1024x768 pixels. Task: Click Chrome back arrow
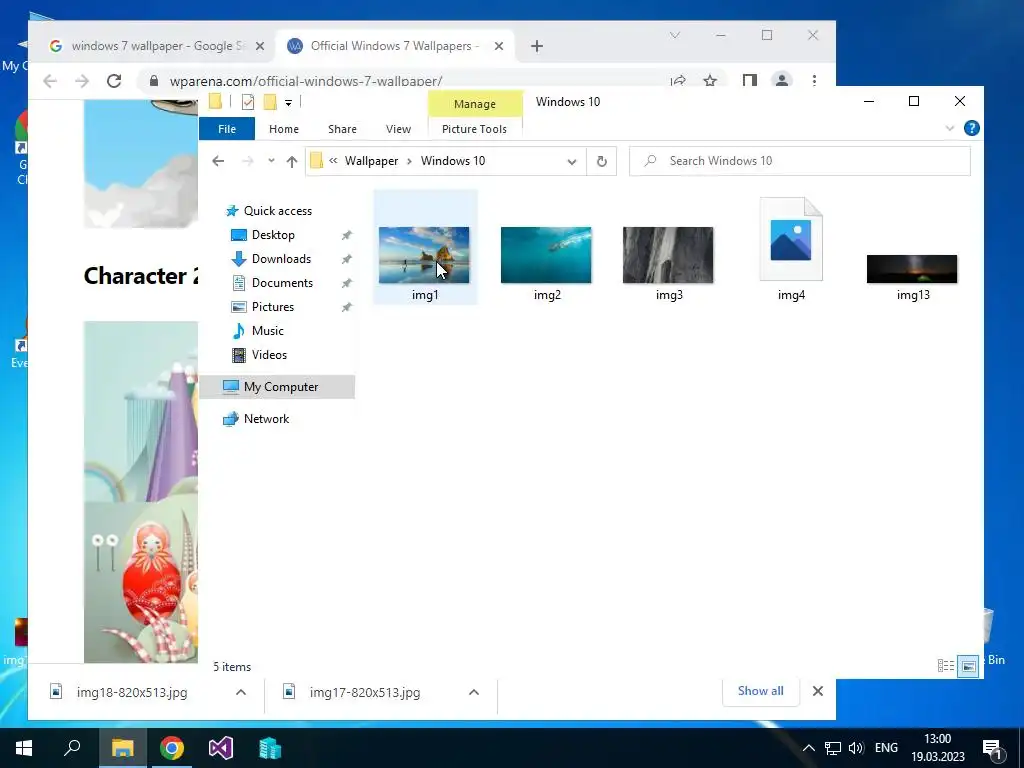pos(50,81)
